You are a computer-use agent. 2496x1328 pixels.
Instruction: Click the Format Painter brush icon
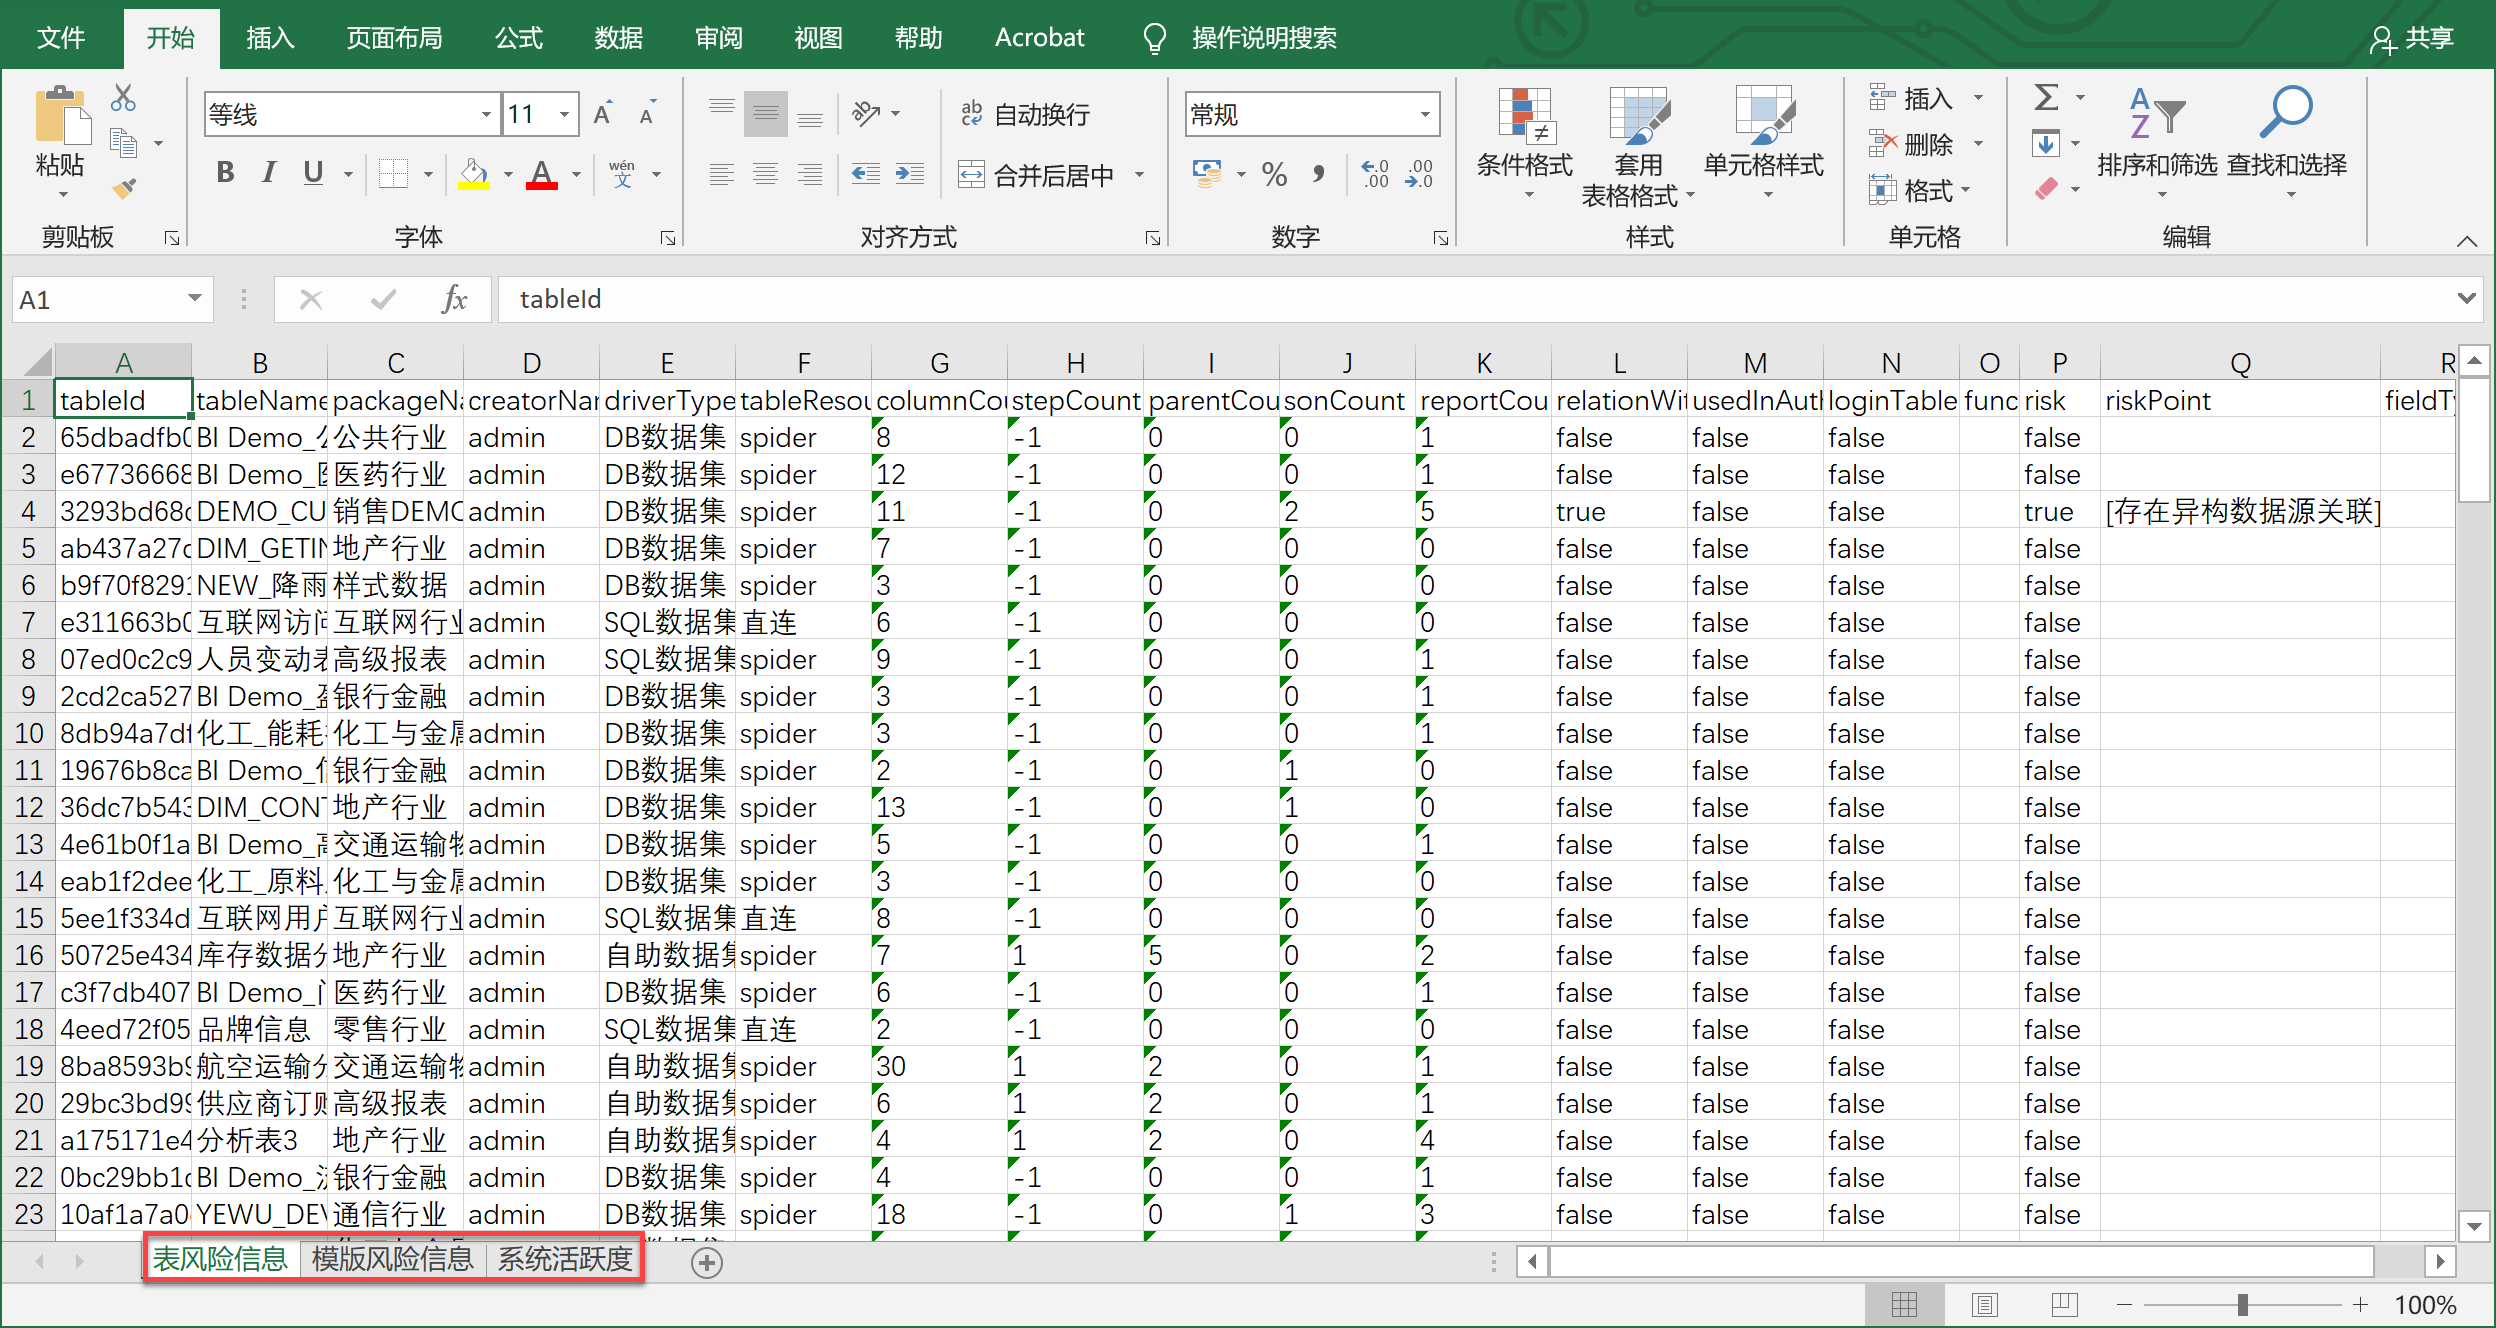click(x=124, y=188)
